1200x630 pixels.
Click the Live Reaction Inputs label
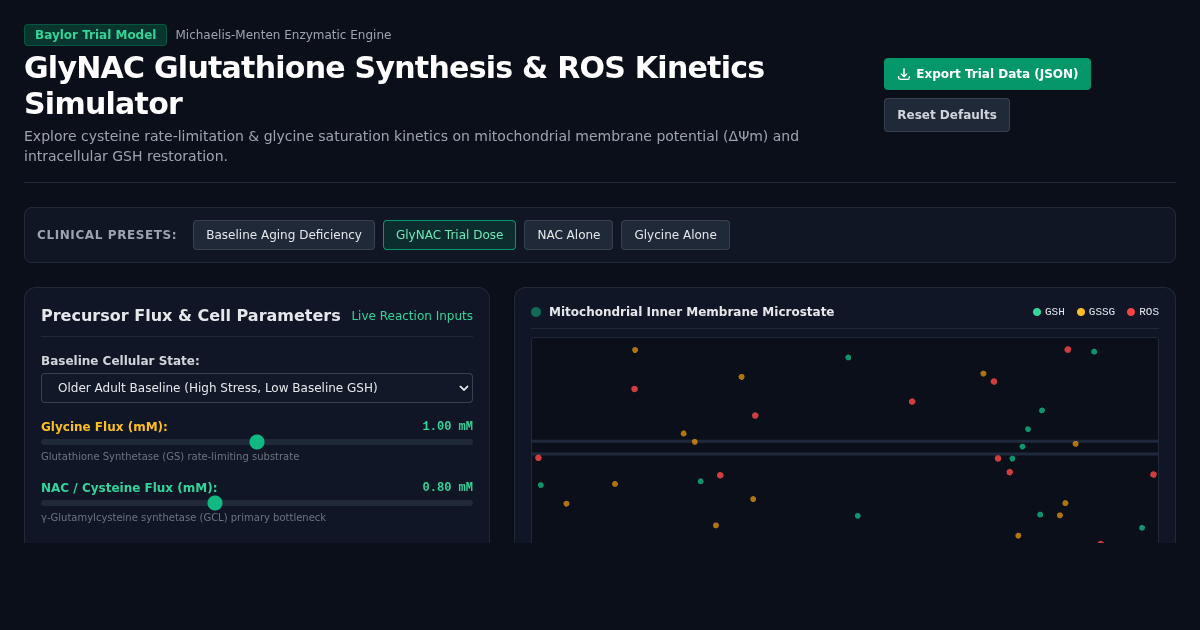pos(412,316)
